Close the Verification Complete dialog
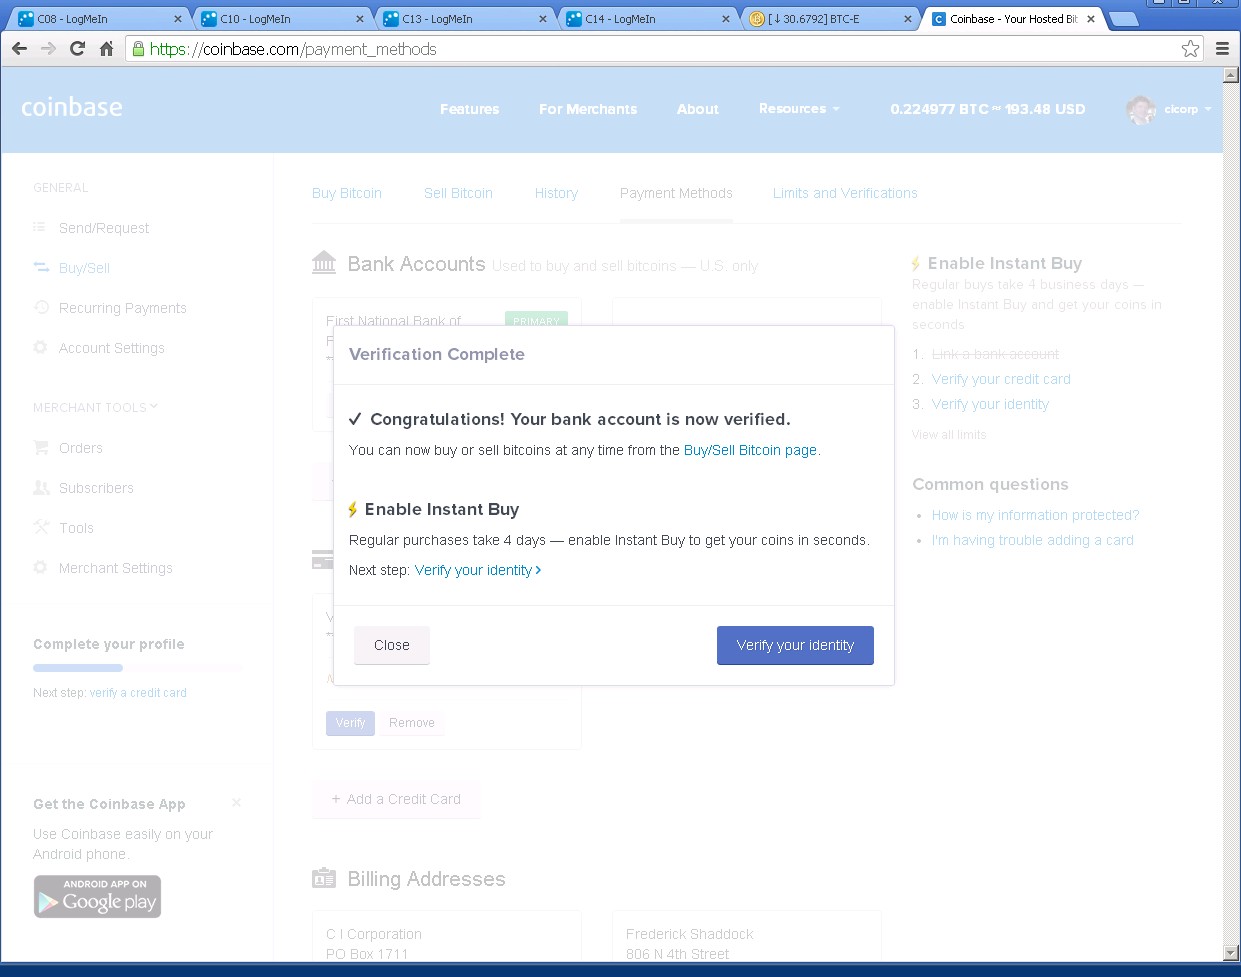Screen dimensions: 1241x977 392,645
